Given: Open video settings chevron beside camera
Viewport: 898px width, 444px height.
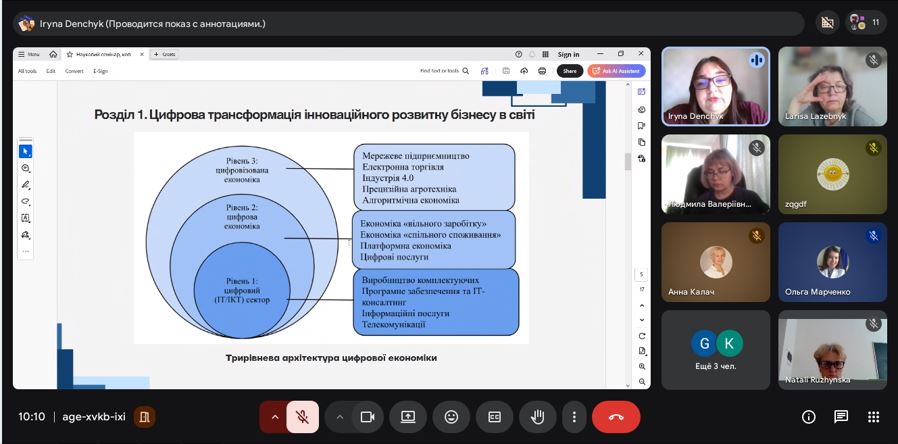Looking at the screenshot, I should click(x=340, y=417).
